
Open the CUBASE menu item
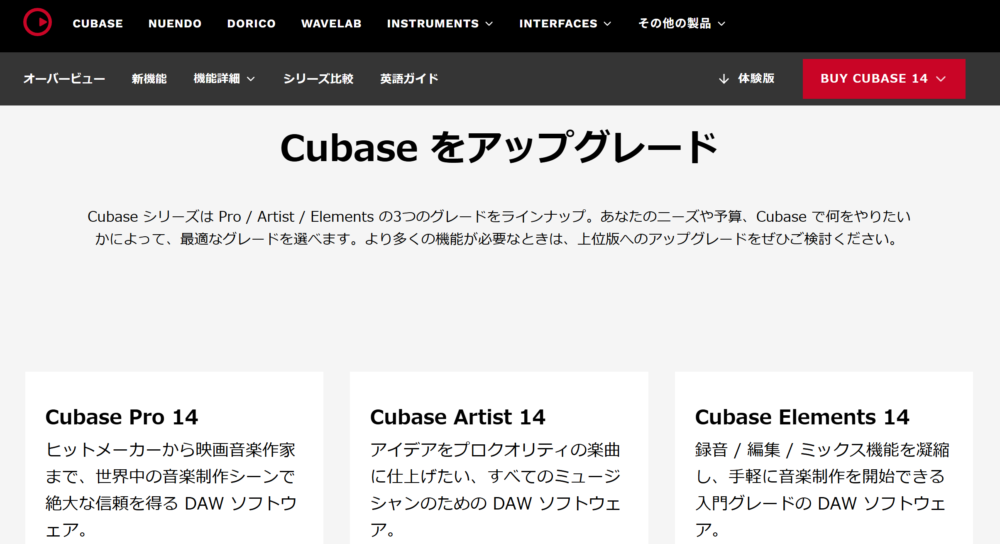98,24
